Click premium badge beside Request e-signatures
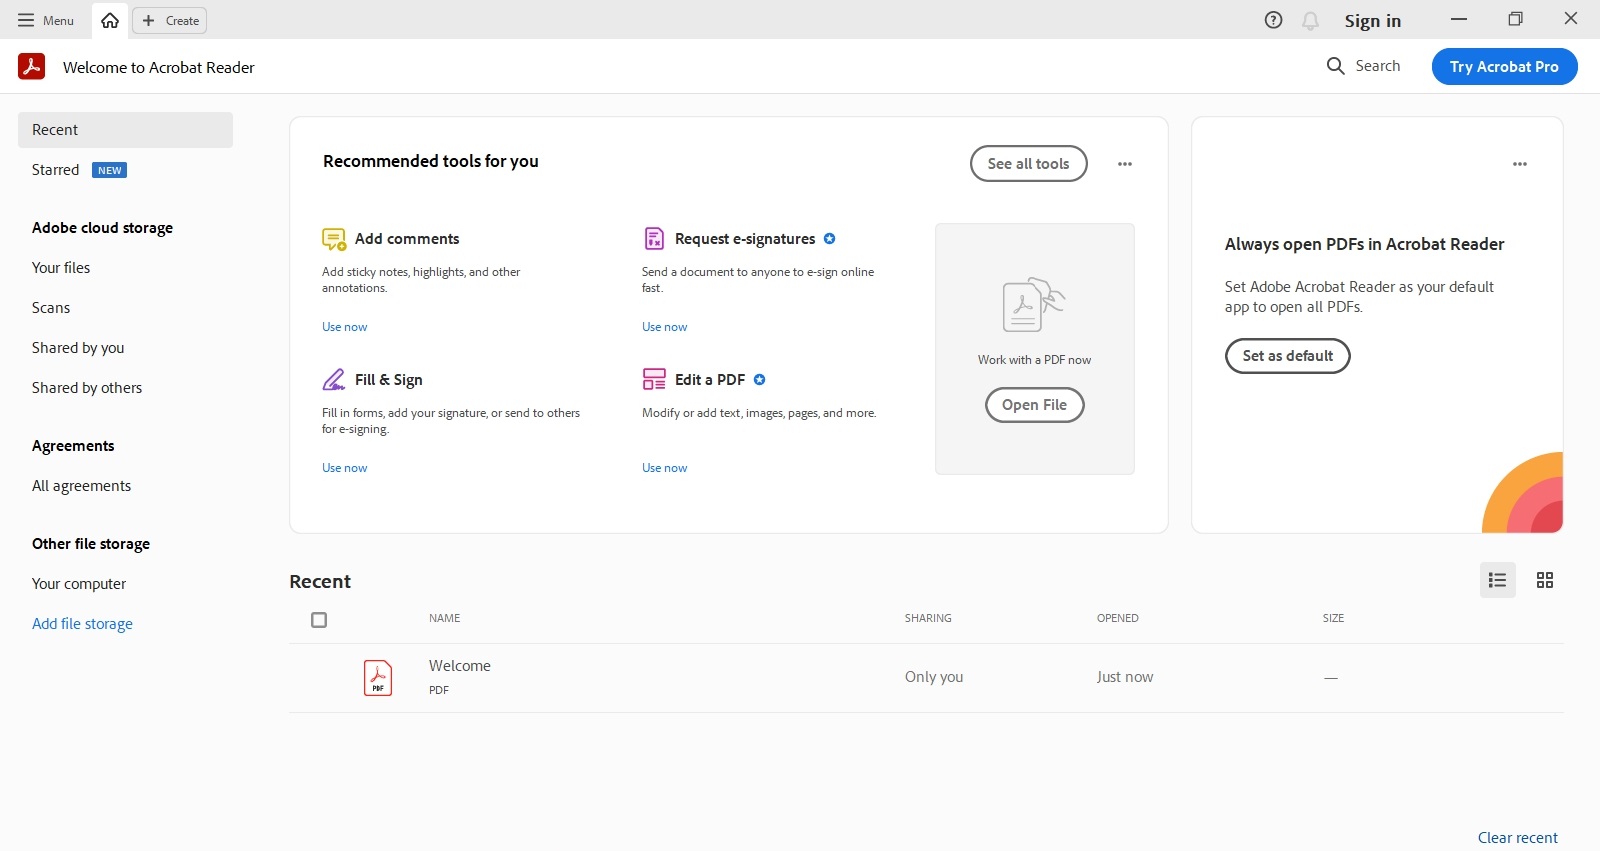This screenshot has height=851, width=1600. [x=829, y=239]
